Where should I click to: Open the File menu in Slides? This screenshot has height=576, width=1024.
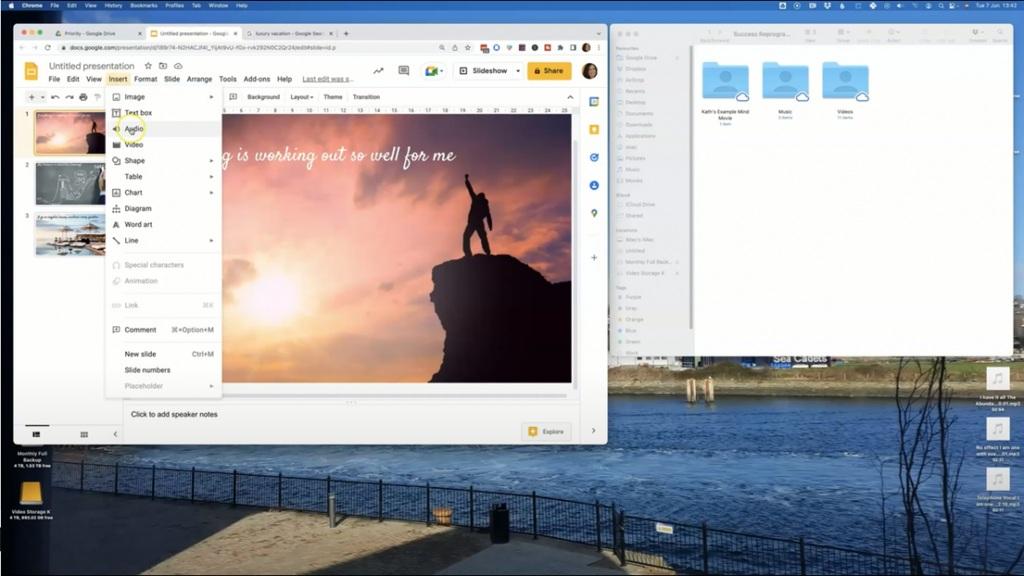[54, 79]
